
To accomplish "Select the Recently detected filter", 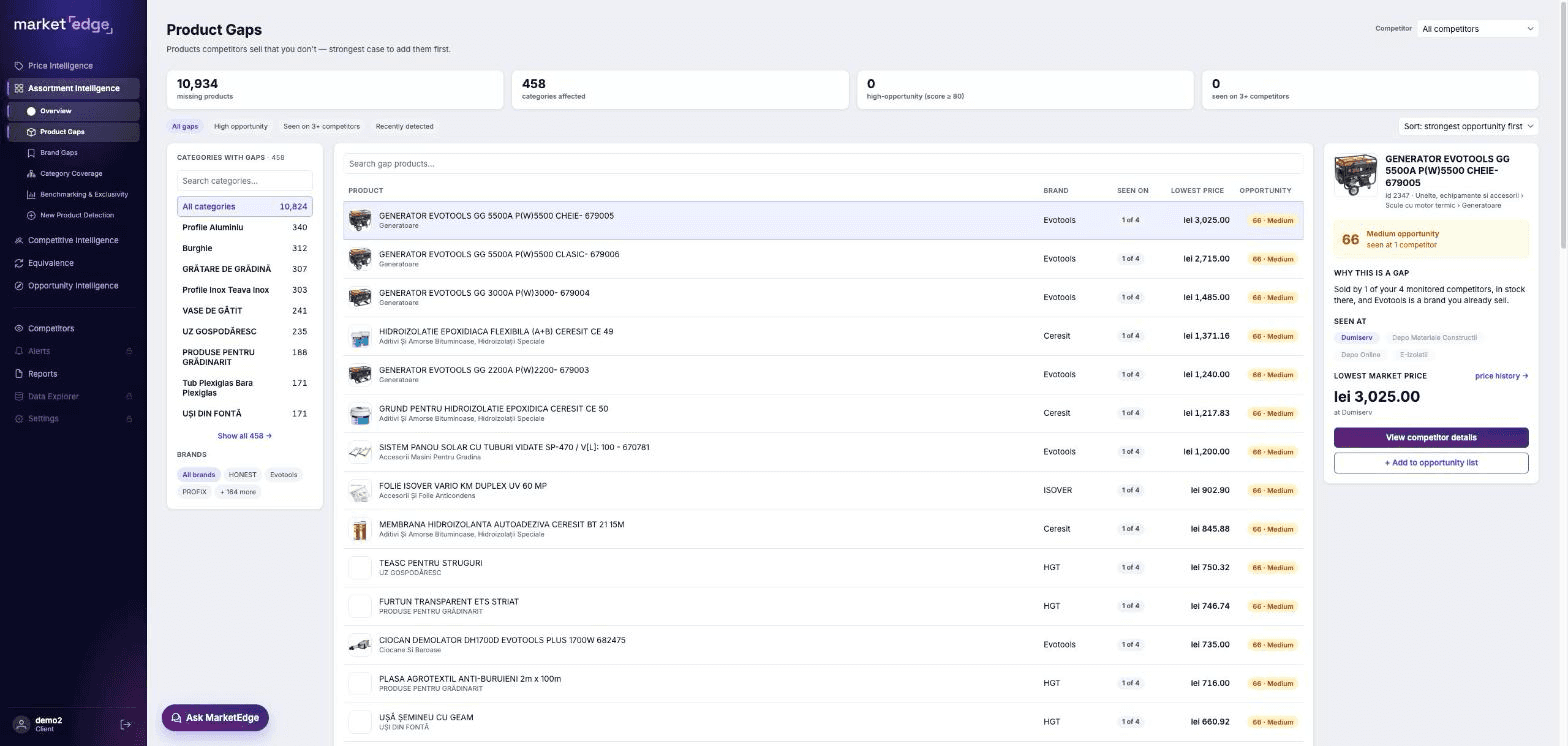I will 405,127.
